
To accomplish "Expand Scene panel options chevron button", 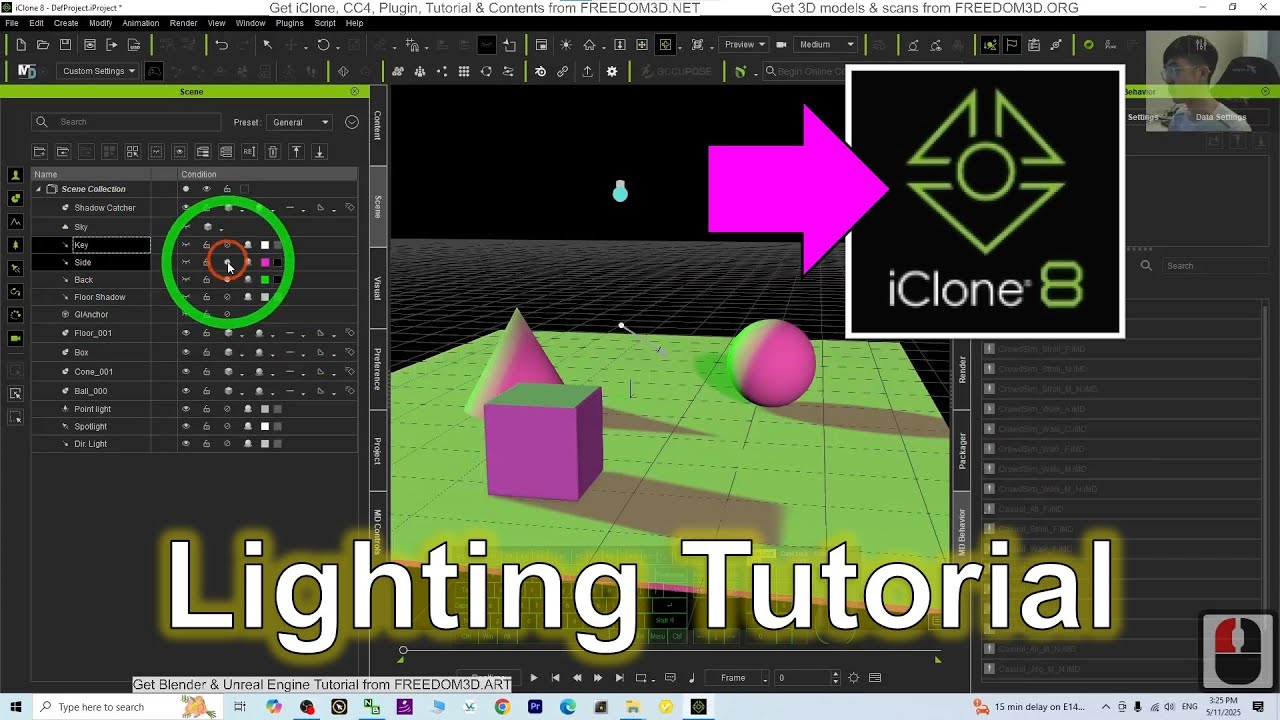I will tap(352, 122).
